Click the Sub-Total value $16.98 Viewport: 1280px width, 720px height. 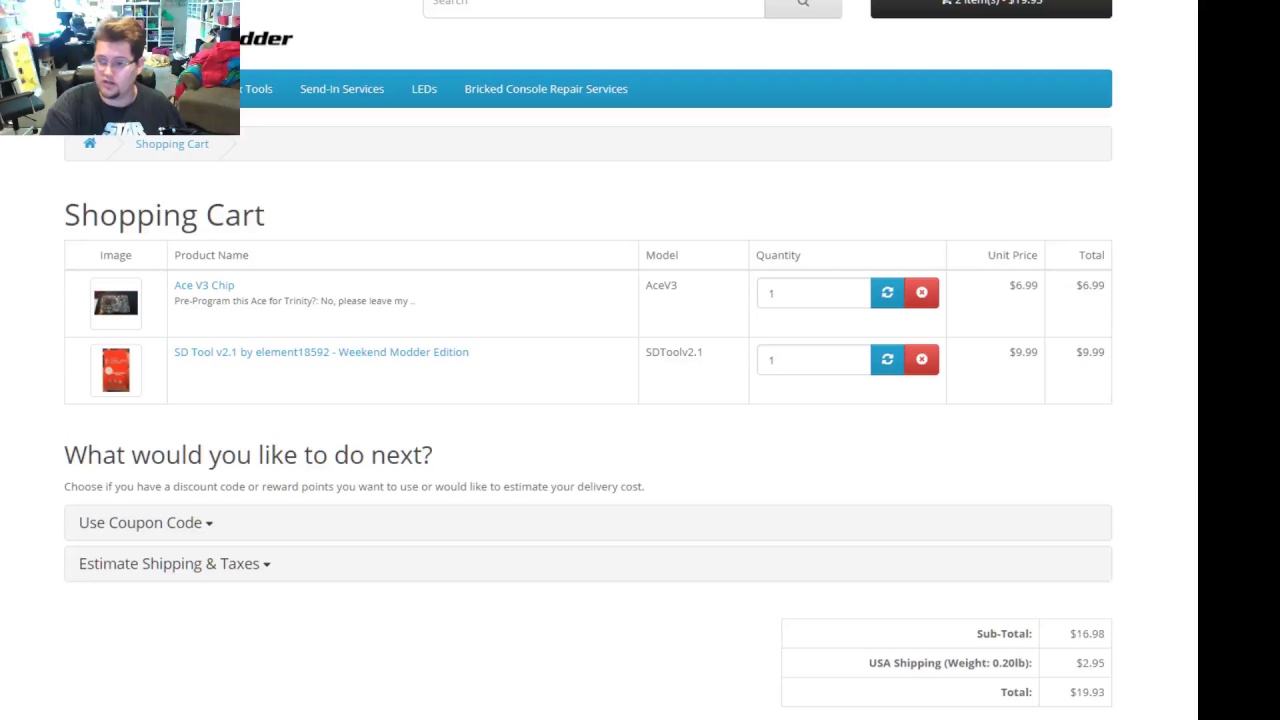pos(1087,634)
